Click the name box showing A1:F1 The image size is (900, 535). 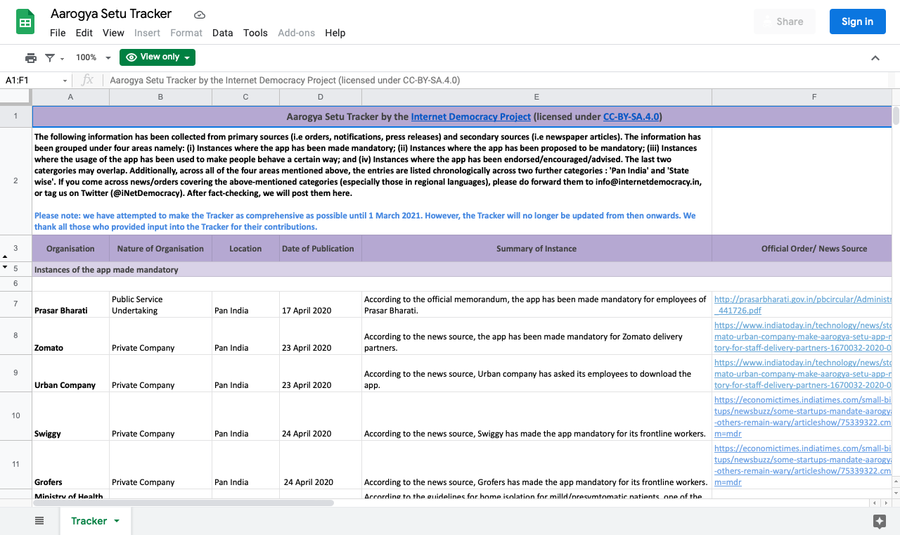pos(32,80)
